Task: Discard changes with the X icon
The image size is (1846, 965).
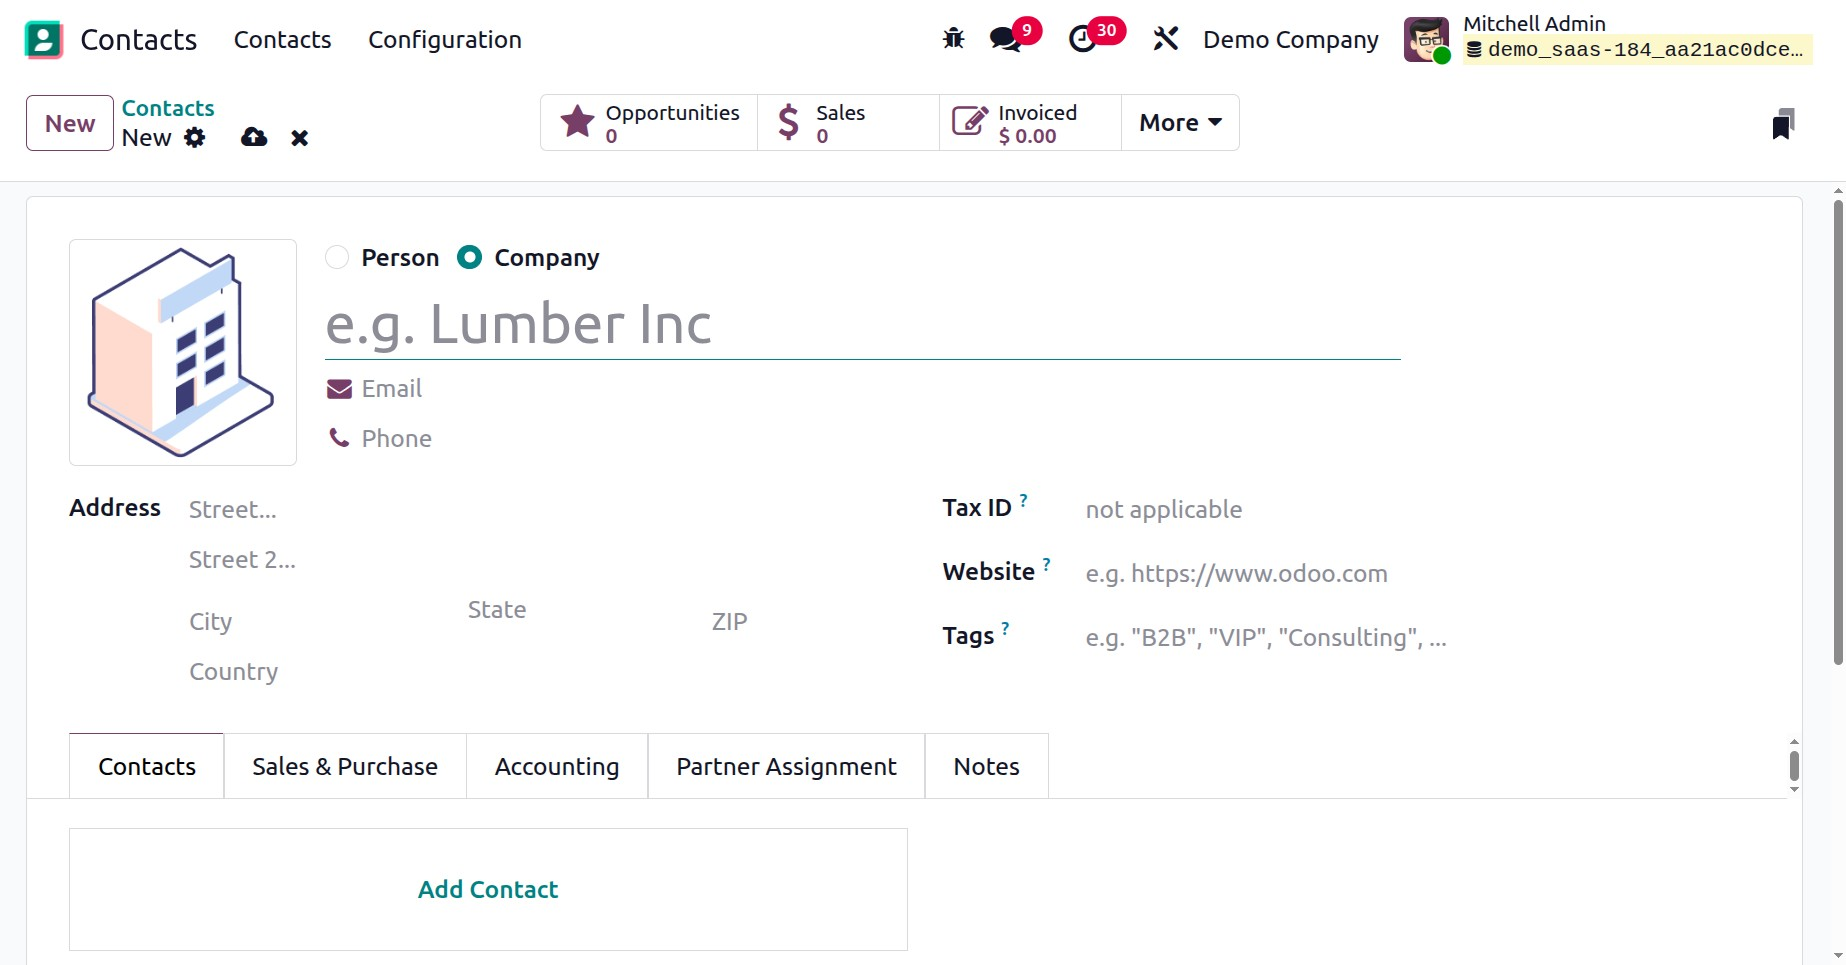Action: [299, 138]
